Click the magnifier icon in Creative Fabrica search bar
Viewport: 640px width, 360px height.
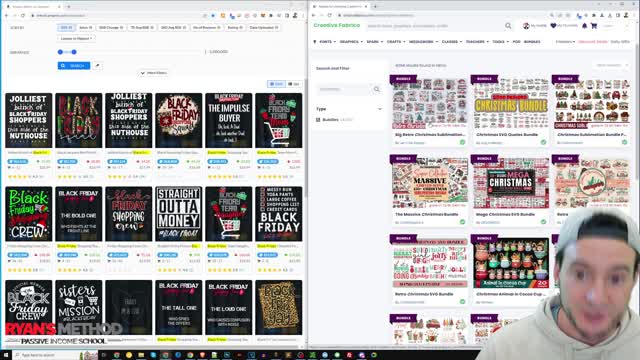click(x=508, y=26)
